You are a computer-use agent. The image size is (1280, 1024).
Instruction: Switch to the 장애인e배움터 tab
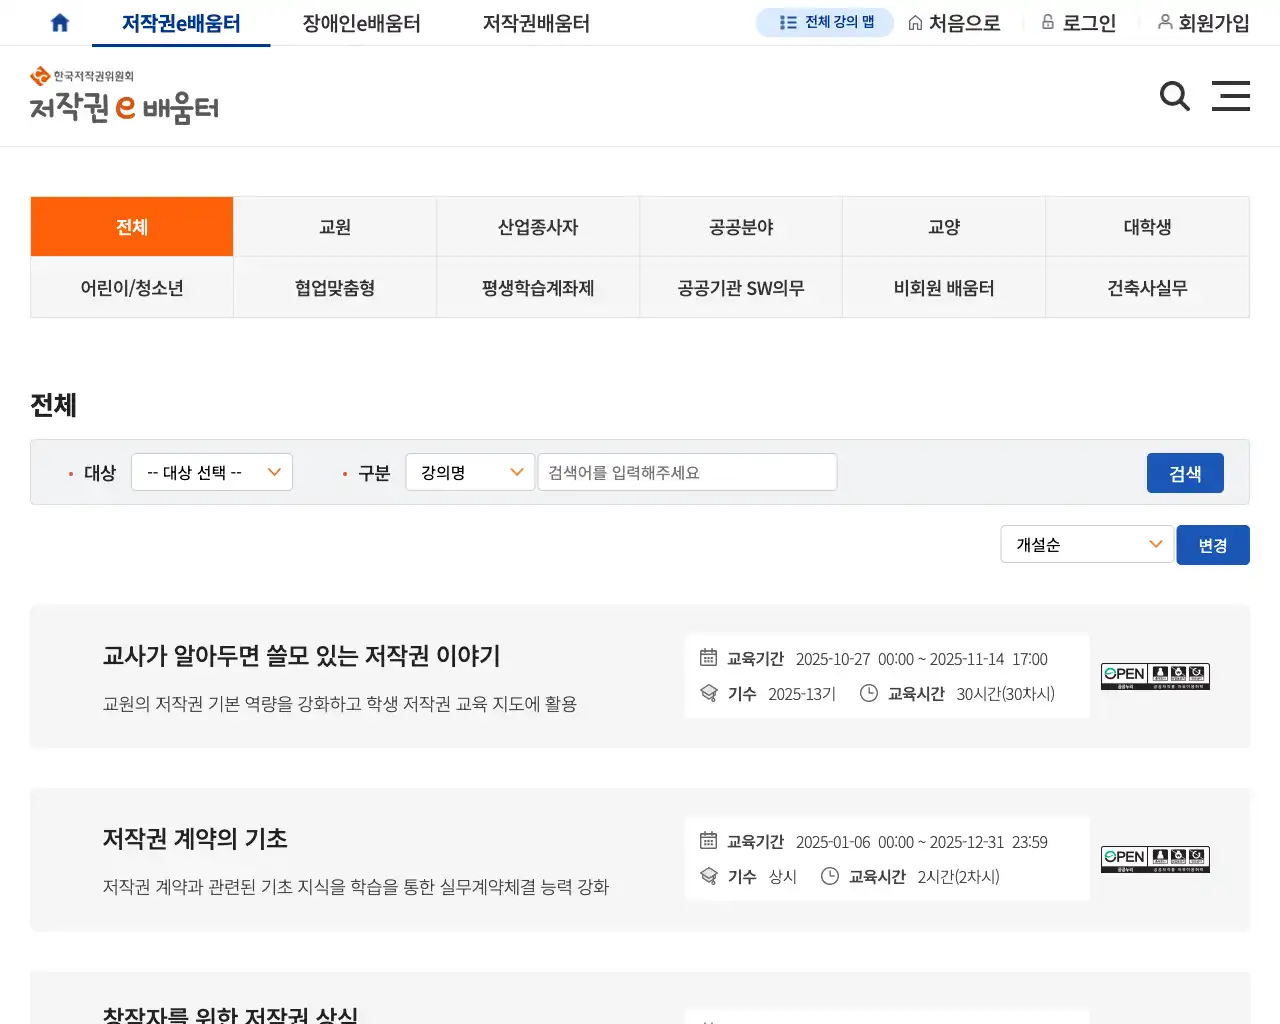tap(360, 21)
